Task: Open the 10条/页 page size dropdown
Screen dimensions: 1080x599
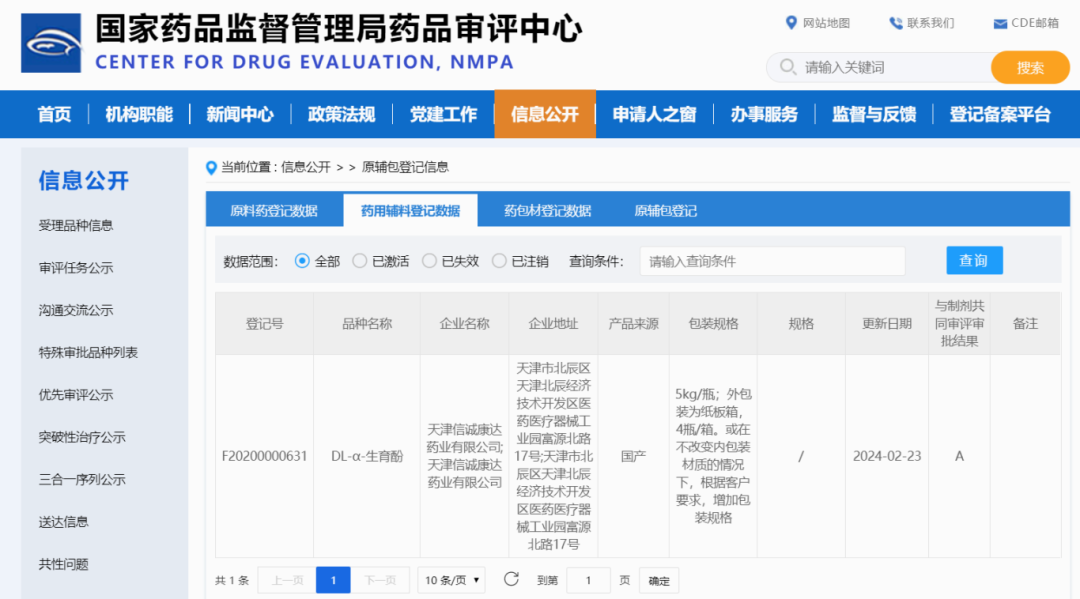Action: tap(450, 580)
